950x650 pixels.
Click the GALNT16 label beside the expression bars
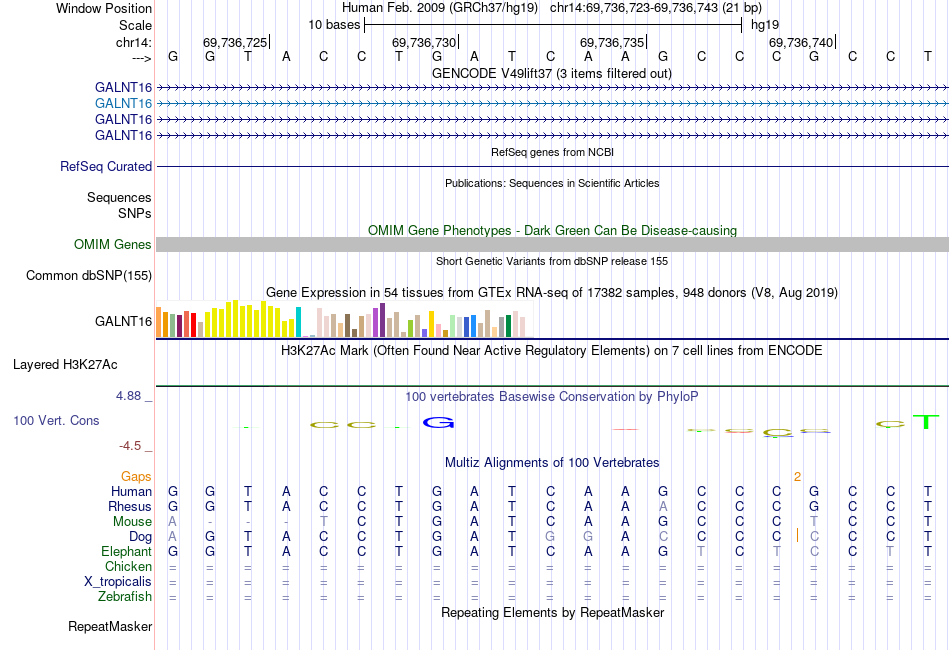click(123, 322)
